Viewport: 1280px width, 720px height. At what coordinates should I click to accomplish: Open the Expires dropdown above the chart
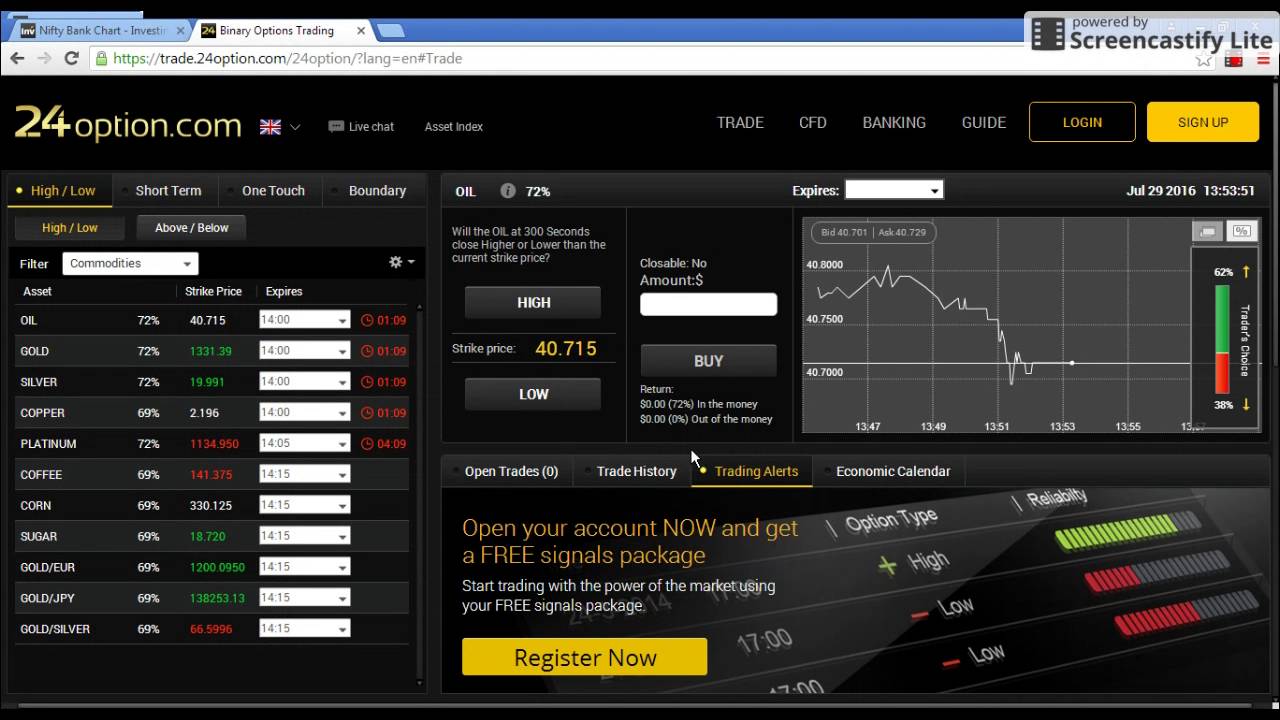coord(893,190)
